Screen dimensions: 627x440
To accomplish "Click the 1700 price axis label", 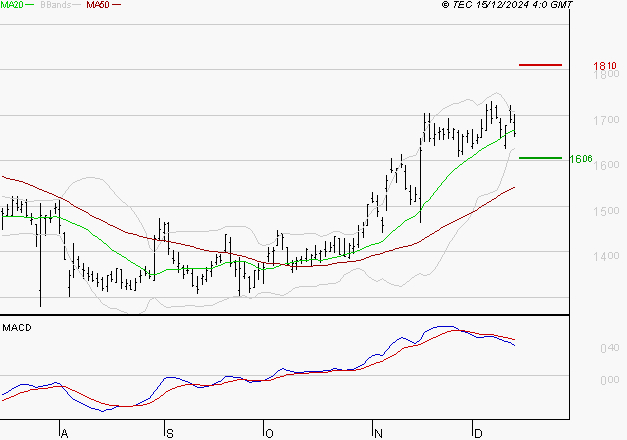I will coord(606,120).
